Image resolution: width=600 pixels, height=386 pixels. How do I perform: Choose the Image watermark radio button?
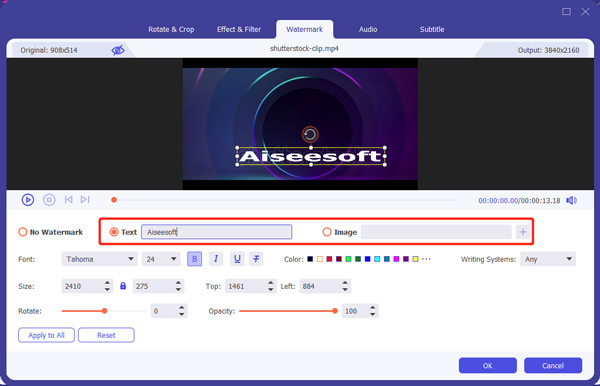click(327, 232)
